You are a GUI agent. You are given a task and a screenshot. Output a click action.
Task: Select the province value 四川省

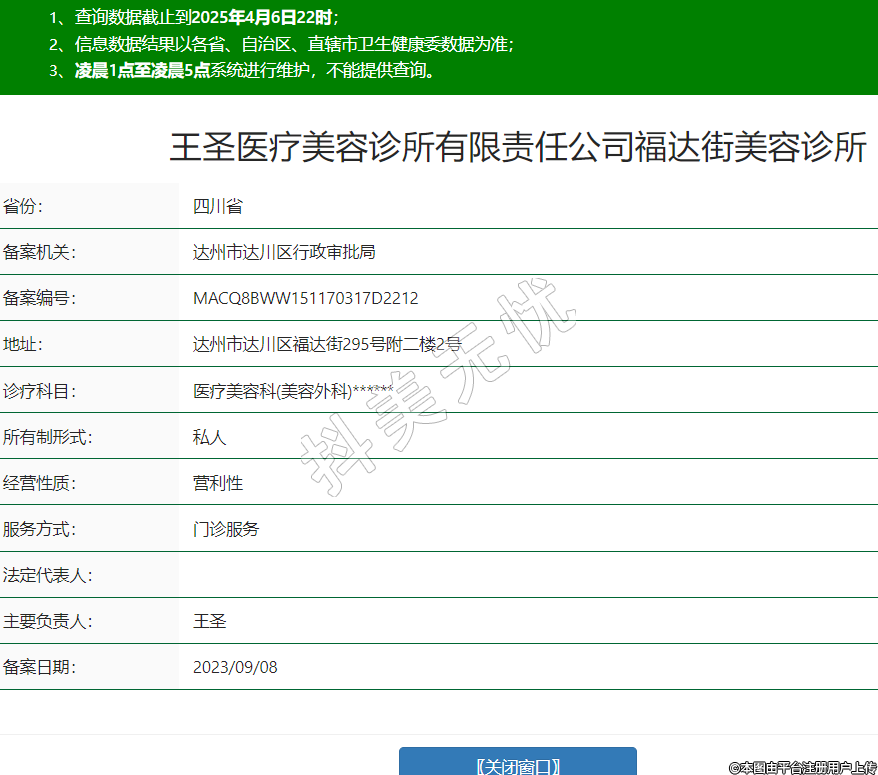pos(217,207)
